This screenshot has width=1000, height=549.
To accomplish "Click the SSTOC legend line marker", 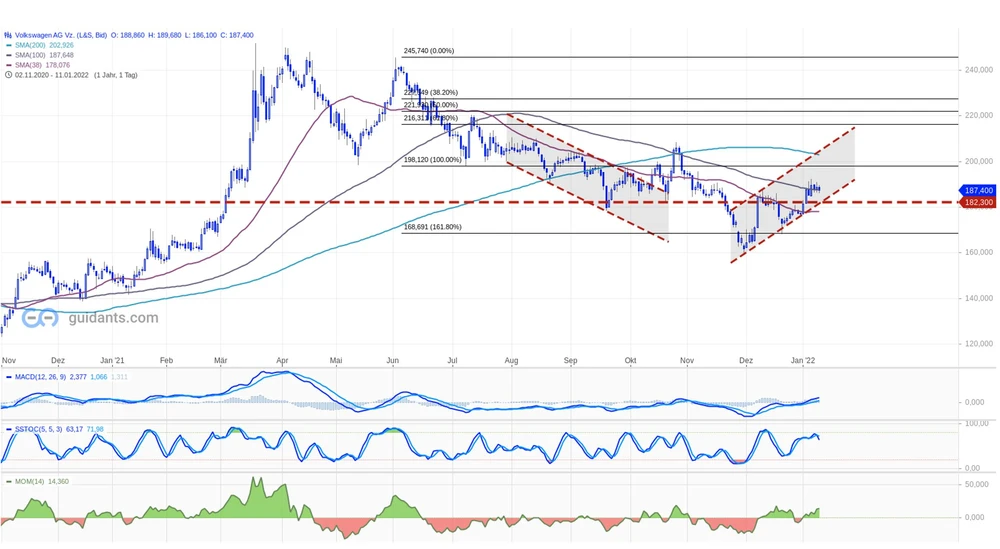I will tap(7, 428).
